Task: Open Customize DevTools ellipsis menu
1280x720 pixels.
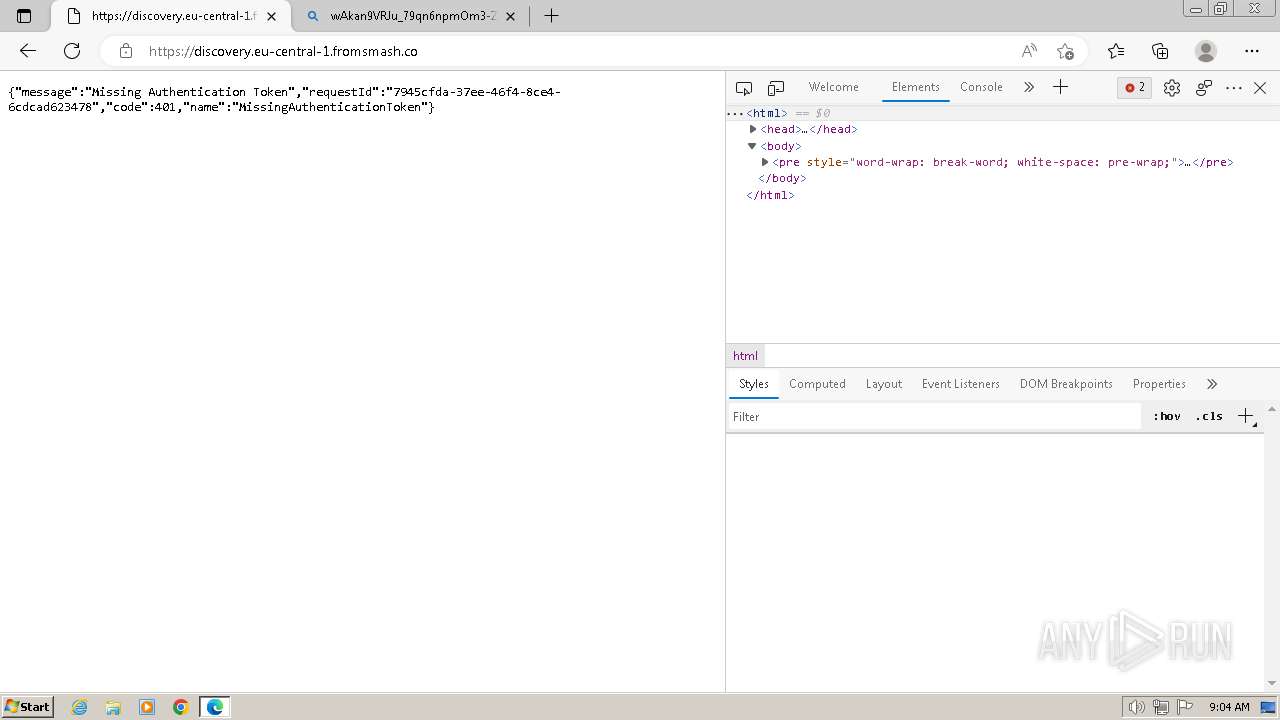Action: coord(1234,88)
